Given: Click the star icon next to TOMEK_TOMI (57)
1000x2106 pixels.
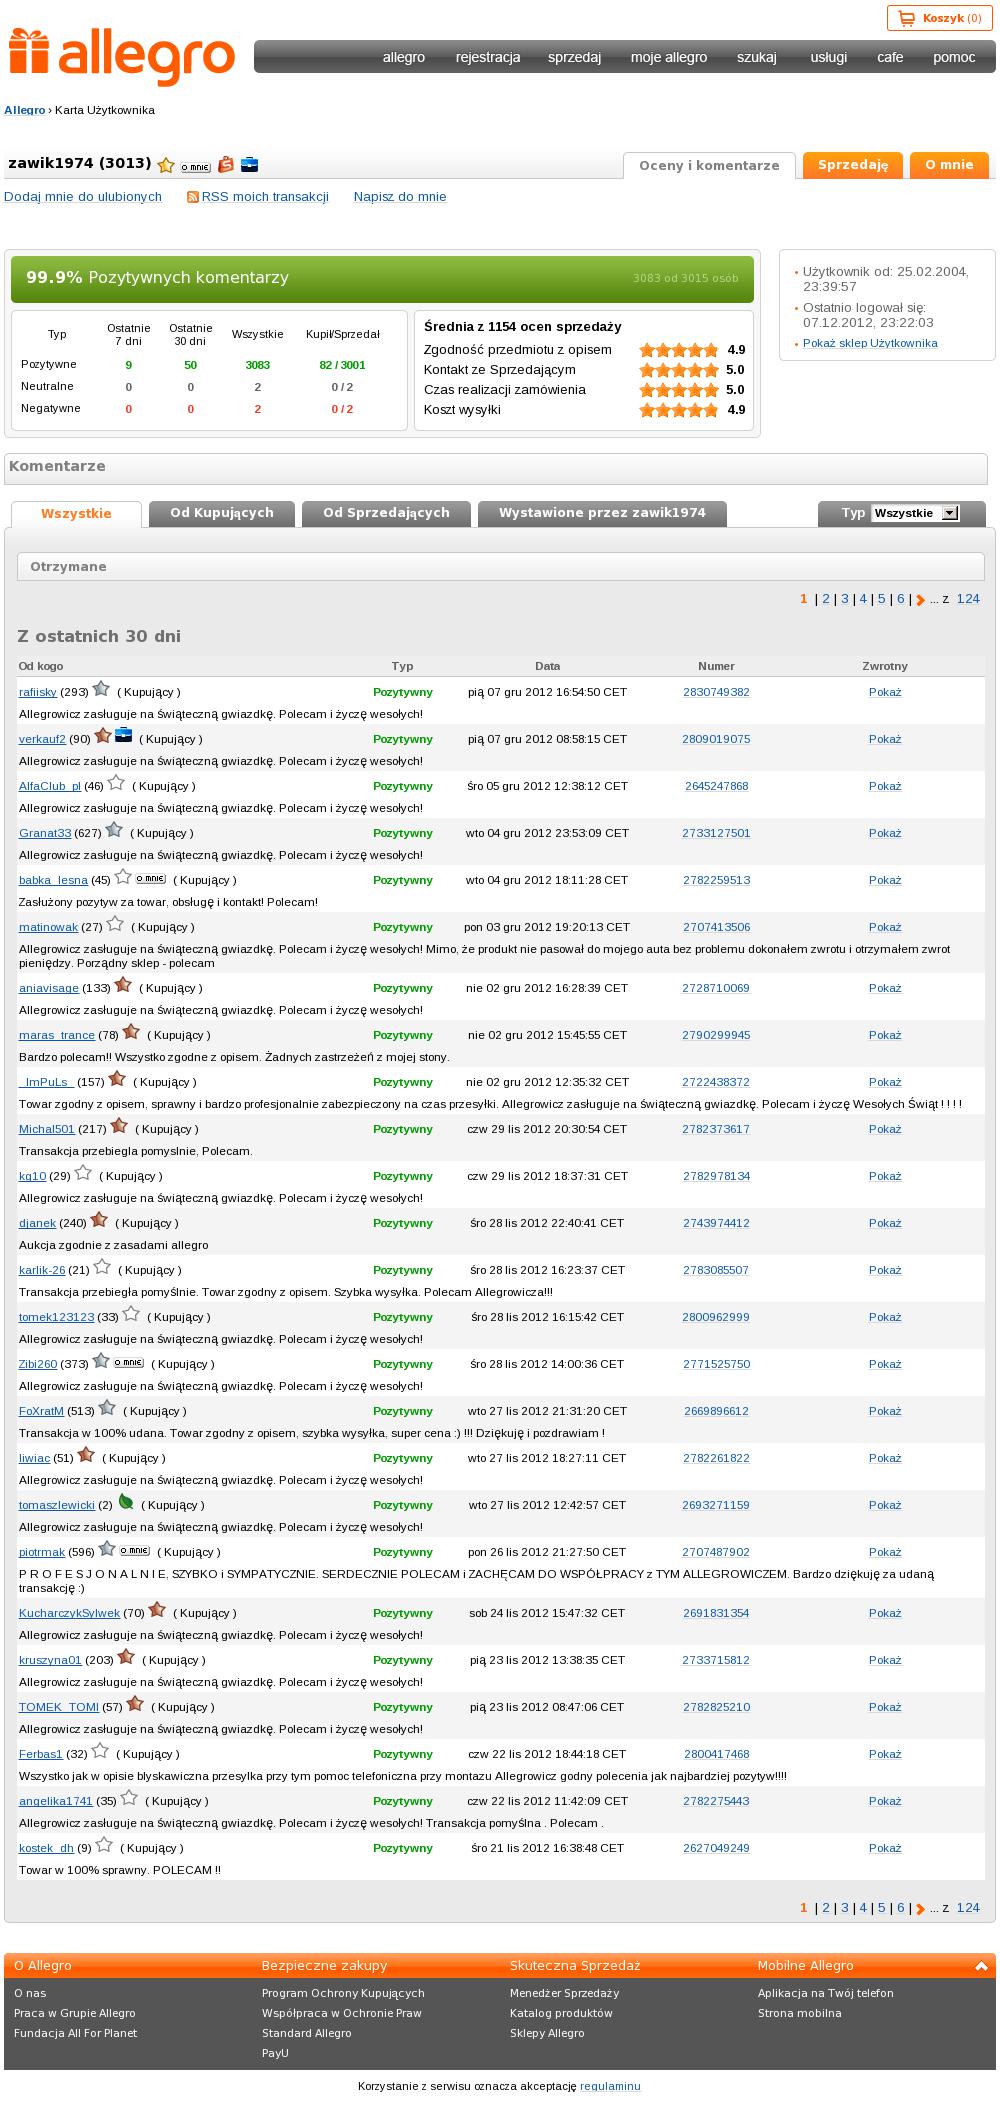Looking at the screenshot, I should [x=135, y=1704].
